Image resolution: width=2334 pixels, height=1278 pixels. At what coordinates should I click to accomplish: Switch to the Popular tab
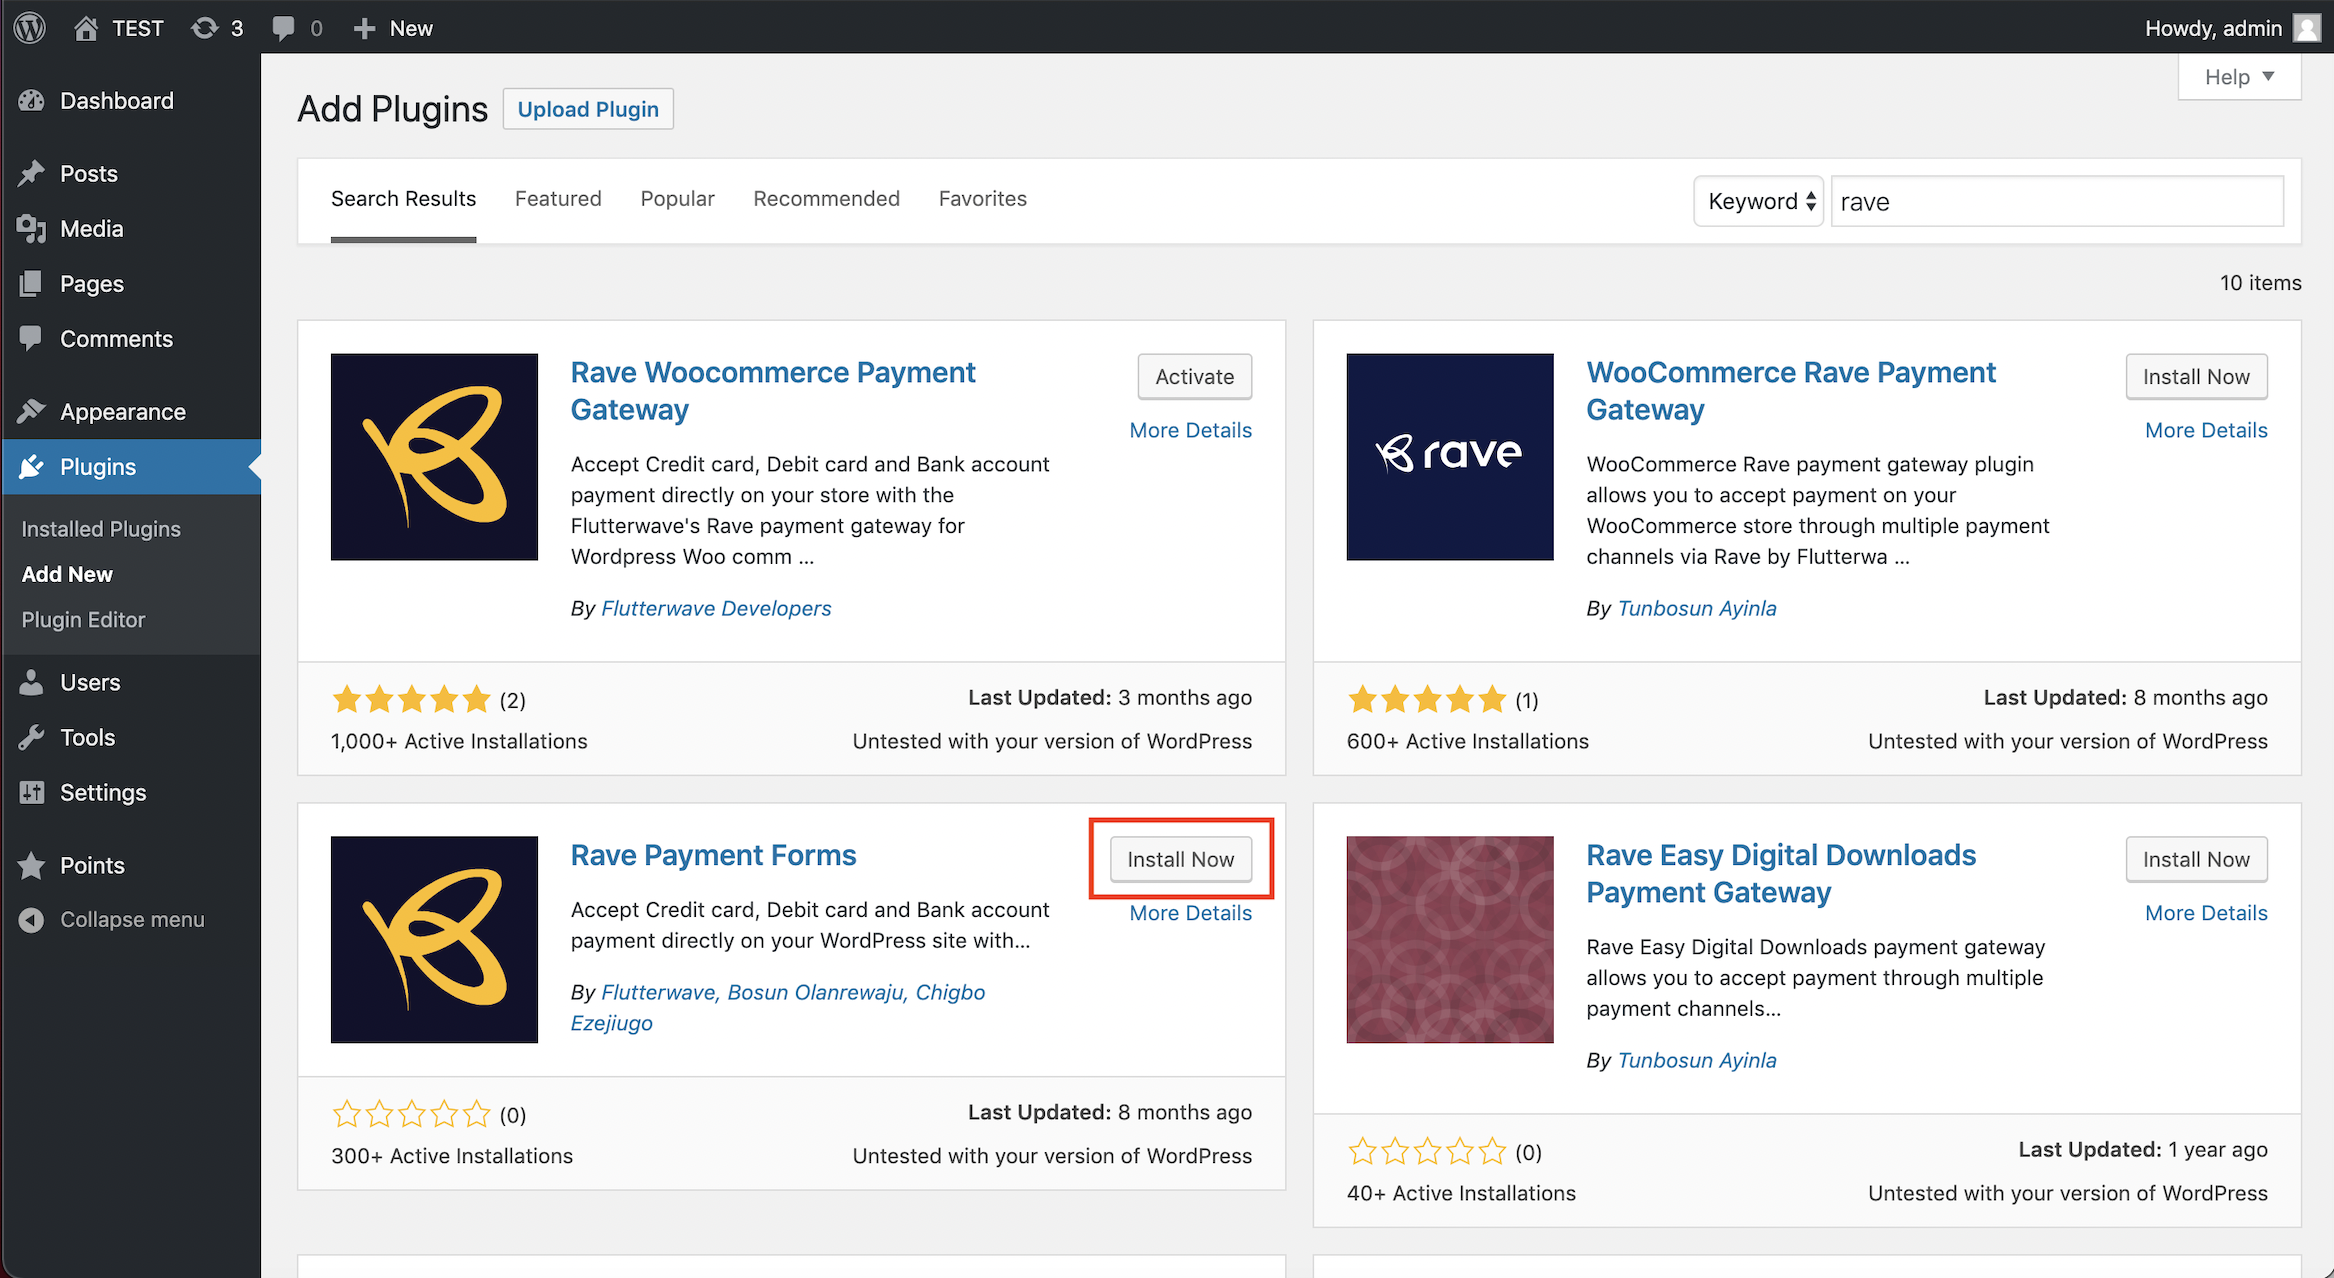point(677,198)
